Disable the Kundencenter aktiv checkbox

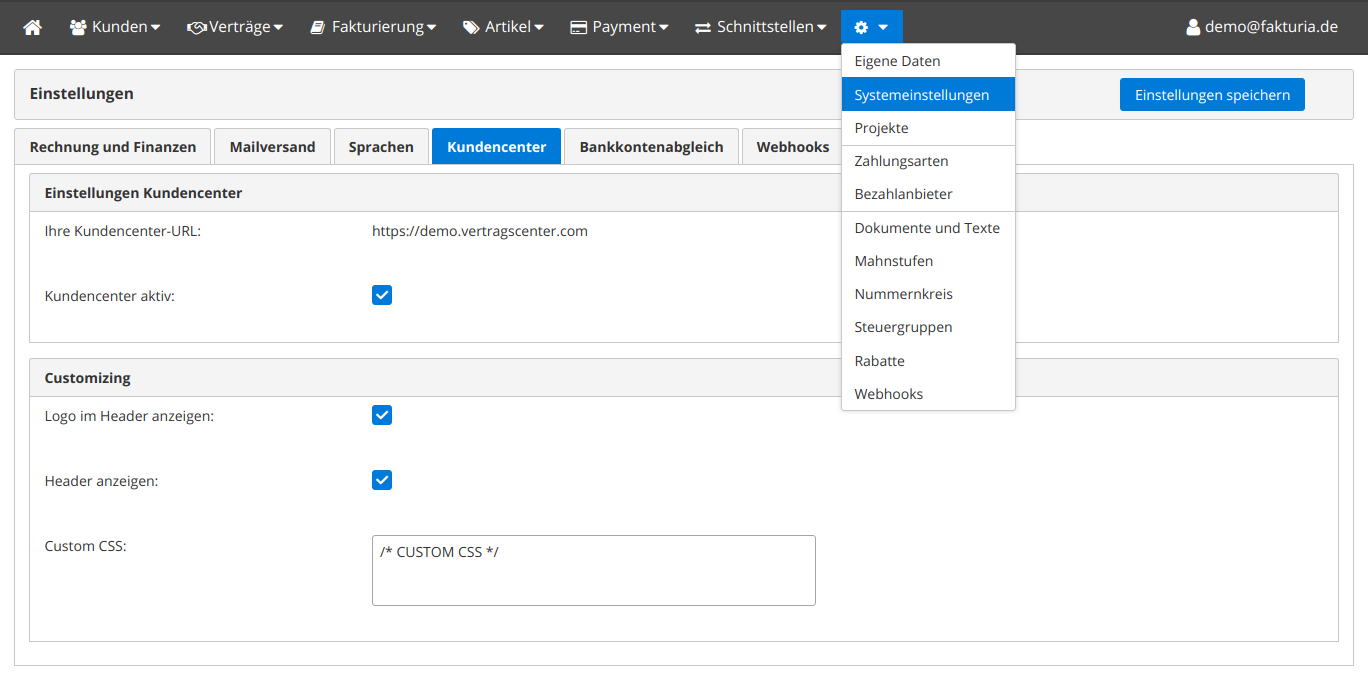coord(382,295)
